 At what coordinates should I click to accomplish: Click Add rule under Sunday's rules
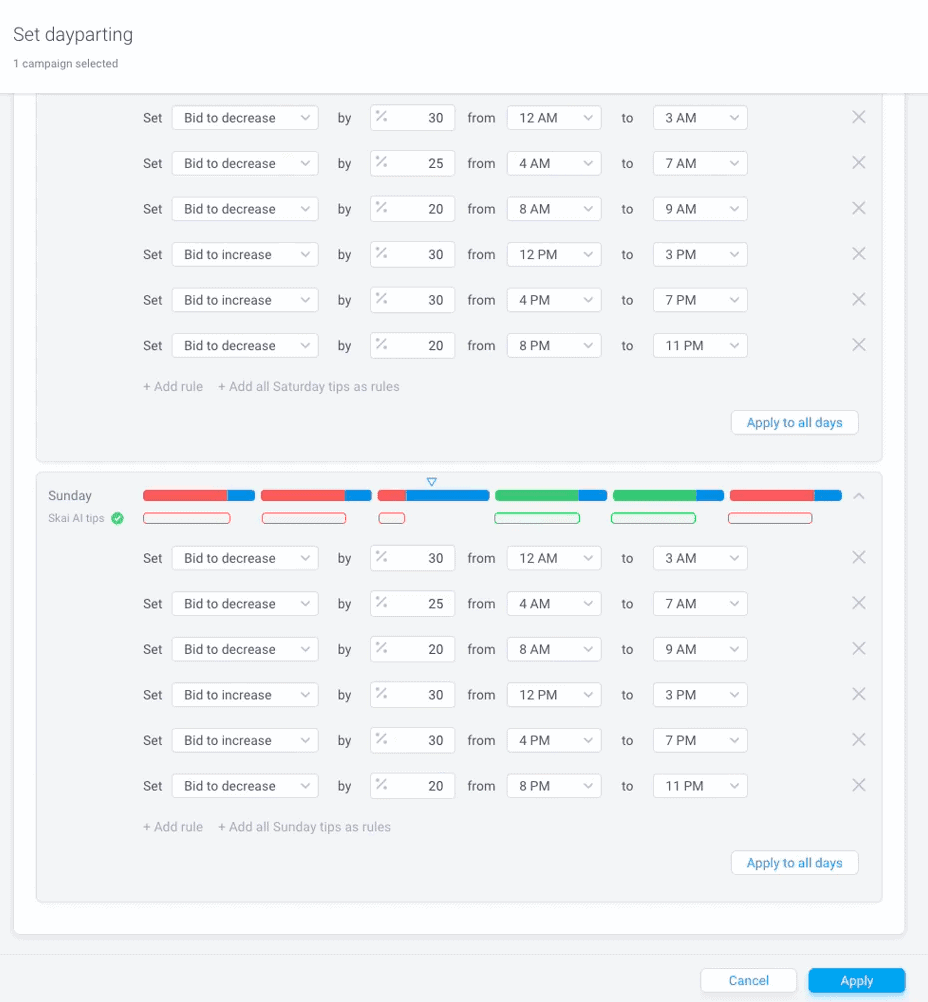[172, 826]
